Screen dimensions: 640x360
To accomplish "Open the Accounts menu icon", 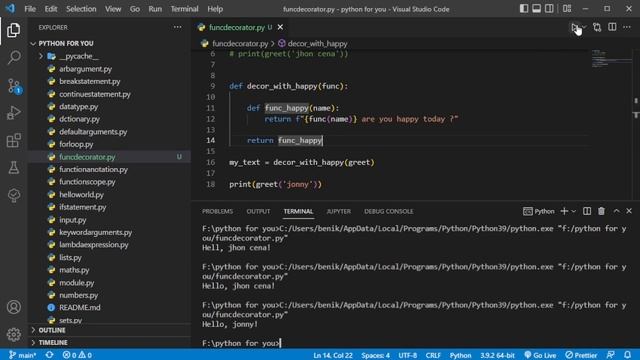I will point(13,307).
